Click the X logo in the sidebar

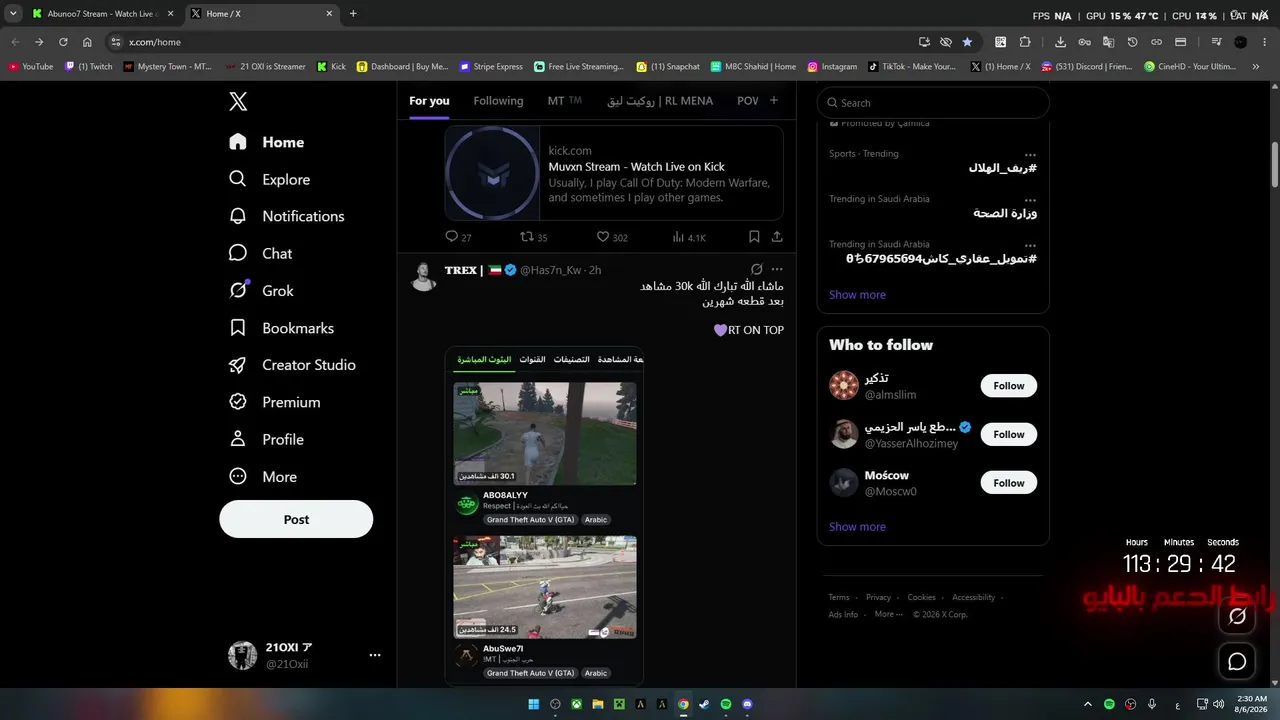[238, 101]
